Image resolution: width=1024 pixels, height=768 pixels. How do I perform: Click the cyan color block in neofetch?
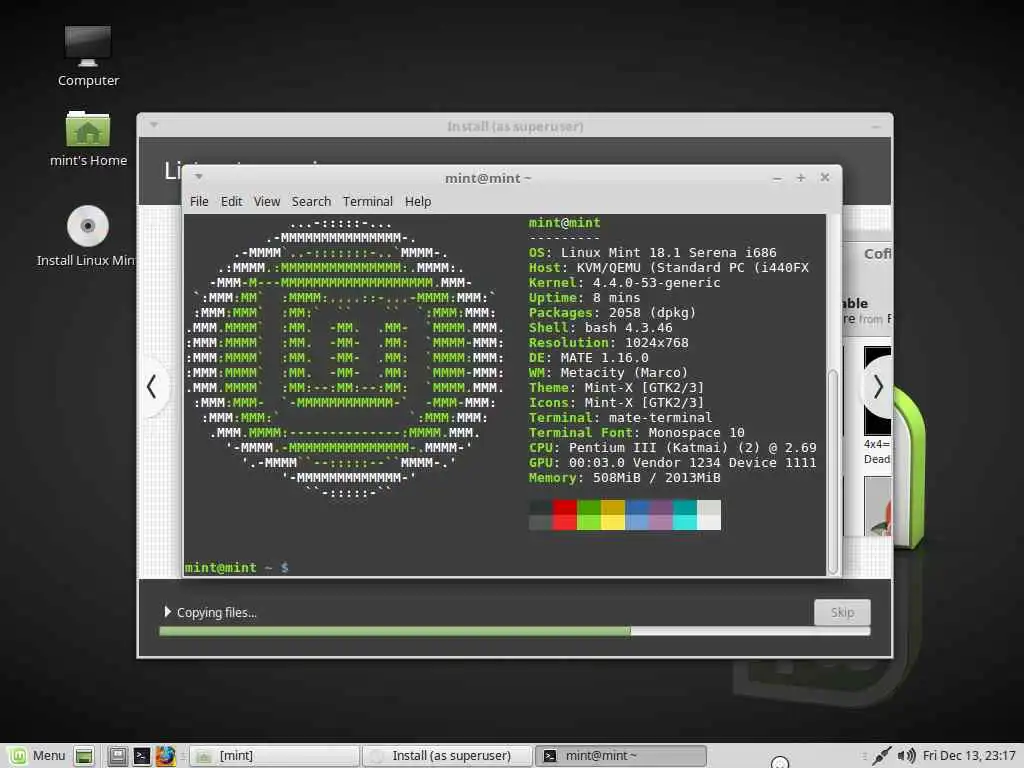tap(685, 515)
